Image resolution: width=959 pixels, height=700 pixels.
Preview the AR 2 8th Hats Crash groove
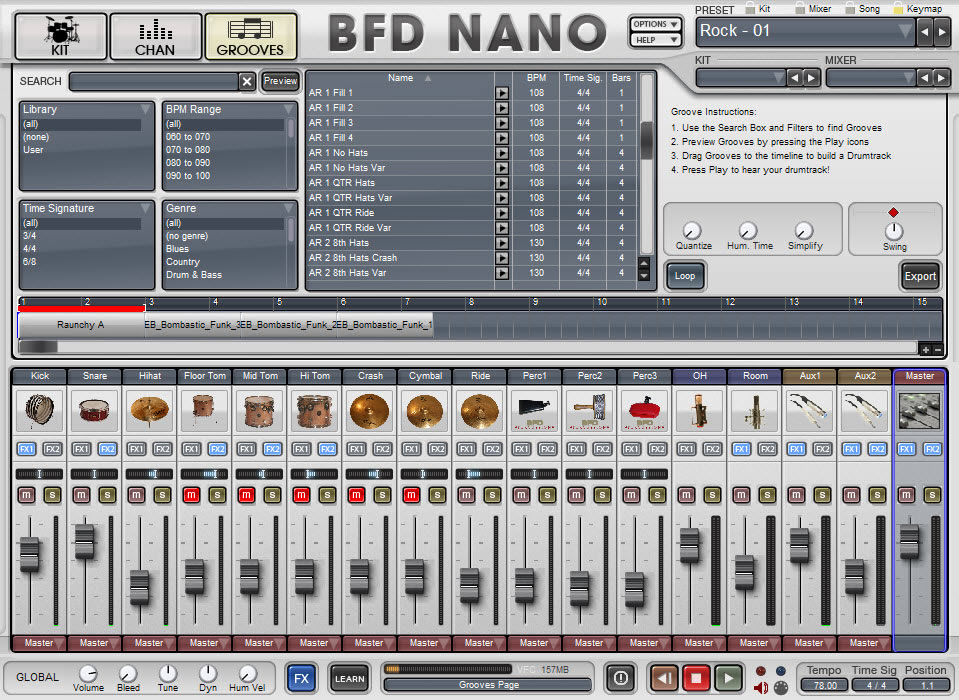coord(502,258)
